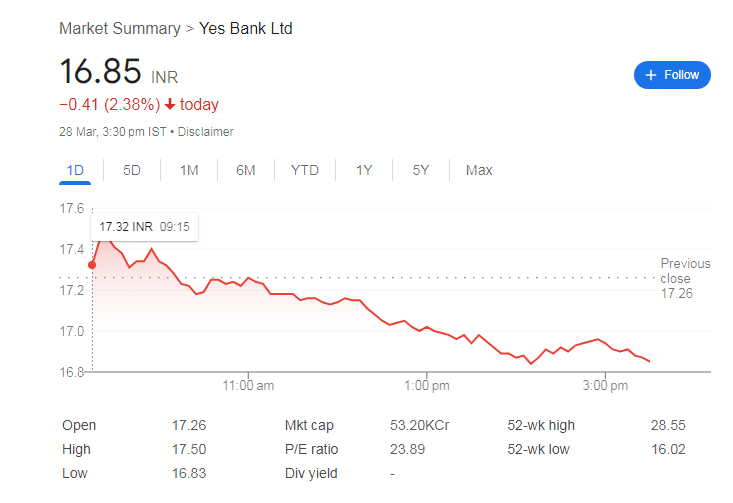View the 1Y price chart
The width and height of the screenshot is (733, 503).
tap(364, 170)
